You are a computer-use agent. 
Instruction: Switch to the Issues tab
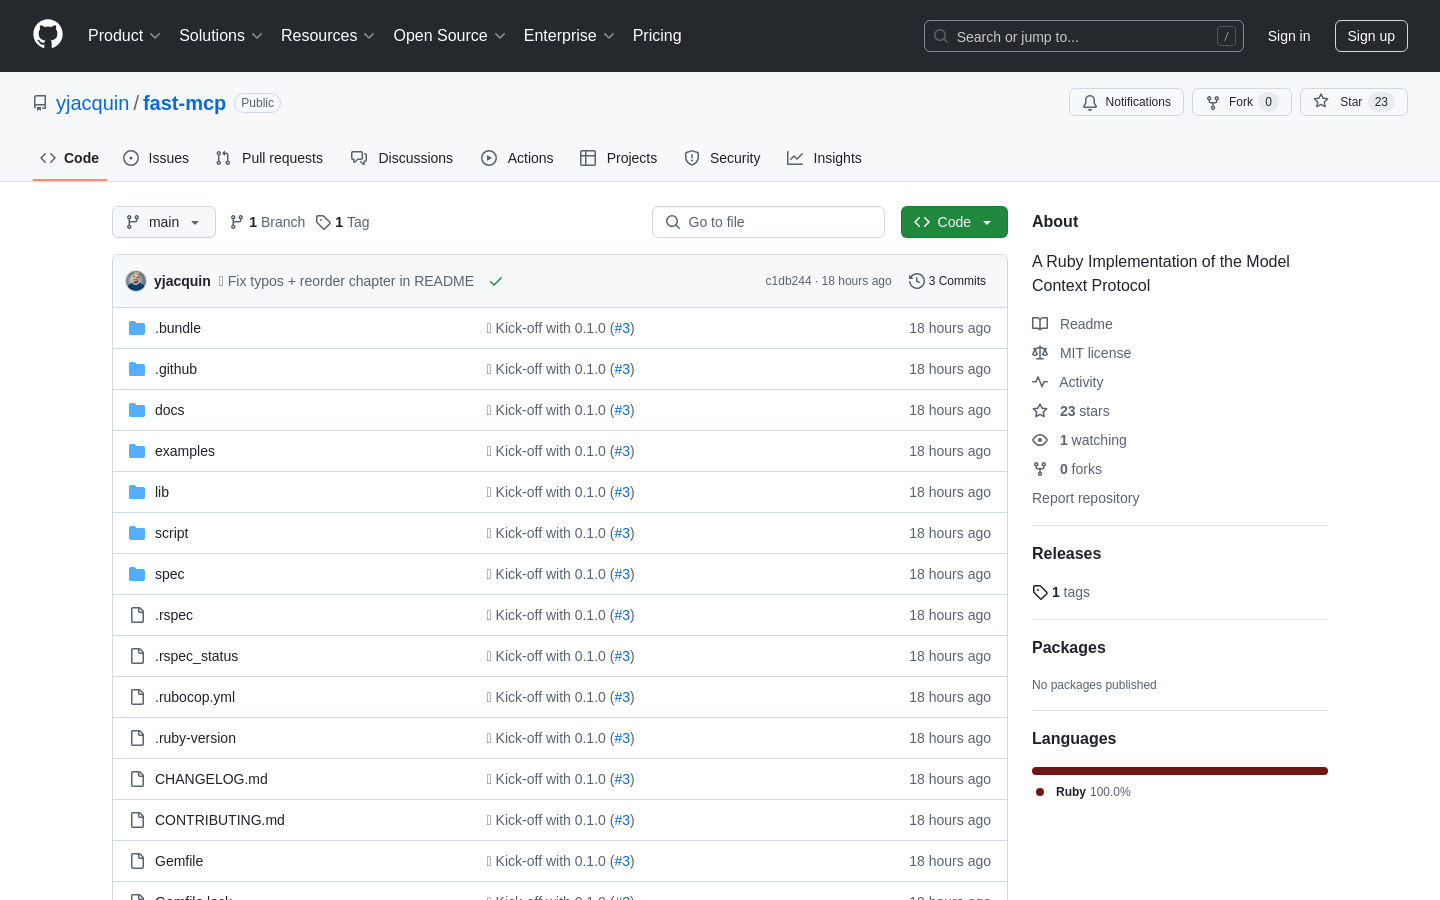tap(156, 158)
